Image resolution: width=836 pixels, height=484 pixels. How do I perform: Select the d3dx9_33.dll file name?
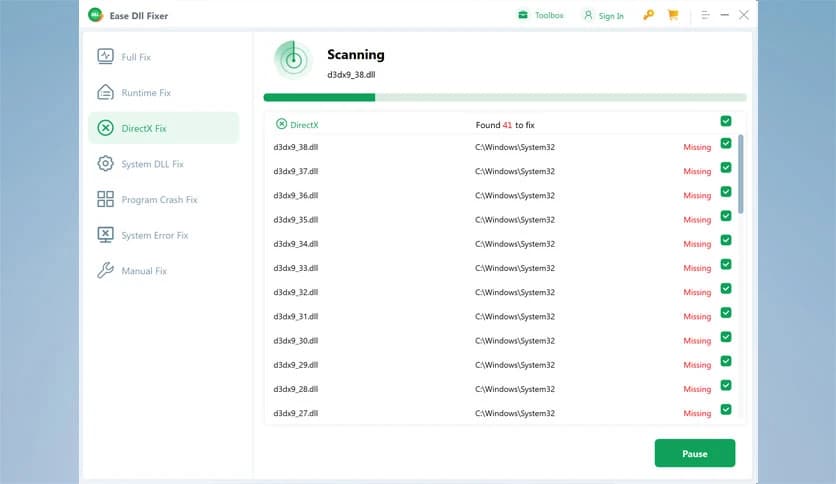296,268
